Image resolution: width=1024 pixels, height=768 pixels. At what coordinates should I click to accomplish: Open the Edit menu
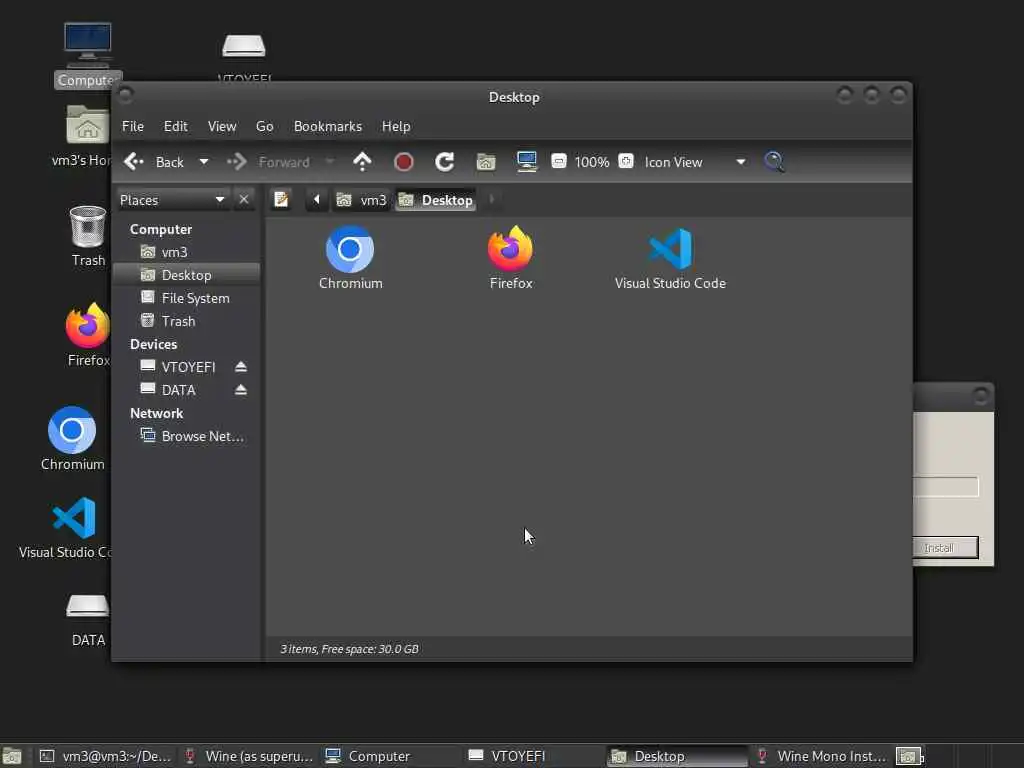click(176, 126)
